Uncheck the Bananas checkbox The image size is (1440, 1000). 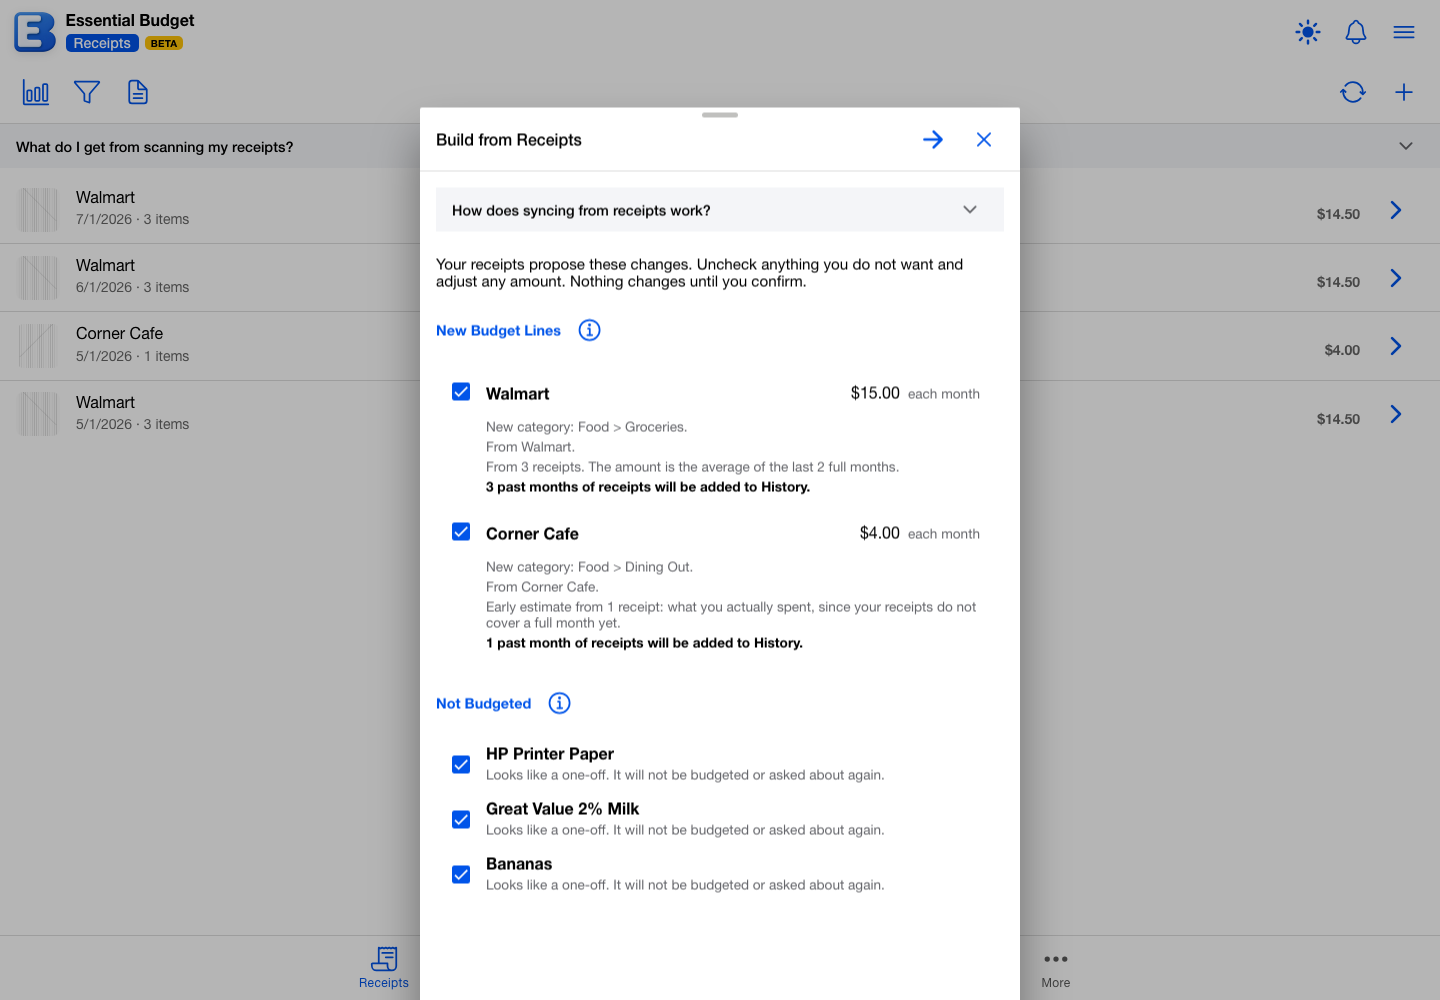[461, 875]
